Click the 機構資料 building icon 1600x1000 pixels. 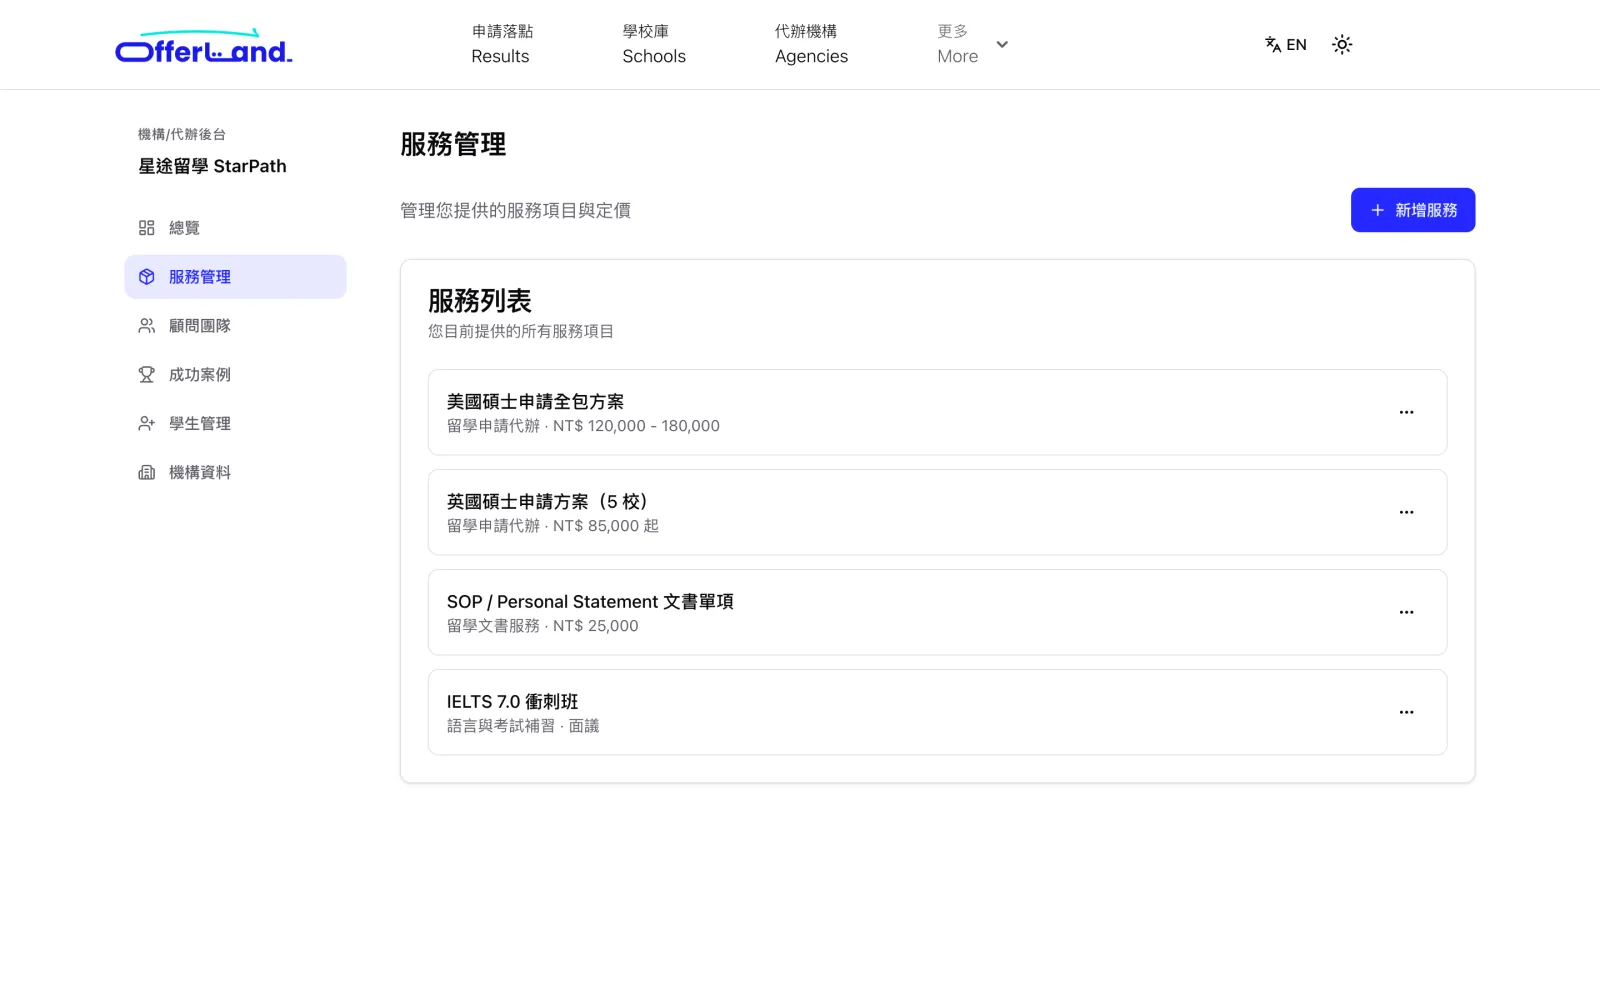point(146,473)
